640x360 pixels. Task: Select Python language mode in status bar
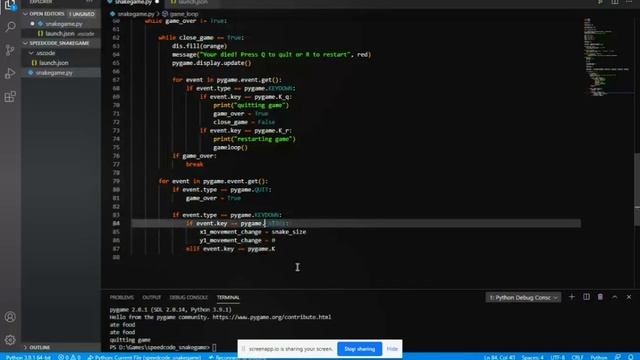599,357
